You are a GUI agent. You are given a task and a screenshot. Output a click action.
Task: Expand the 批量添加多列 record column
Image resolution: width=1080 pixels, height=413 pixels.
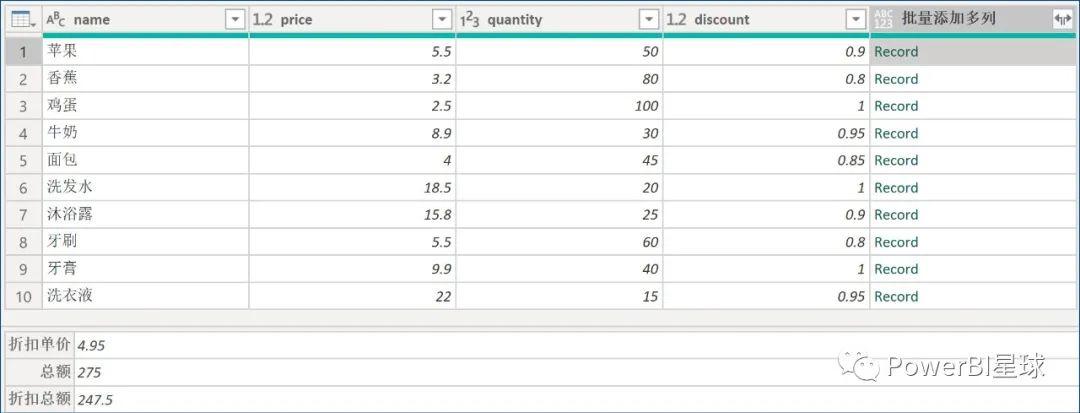[1063, 20]
